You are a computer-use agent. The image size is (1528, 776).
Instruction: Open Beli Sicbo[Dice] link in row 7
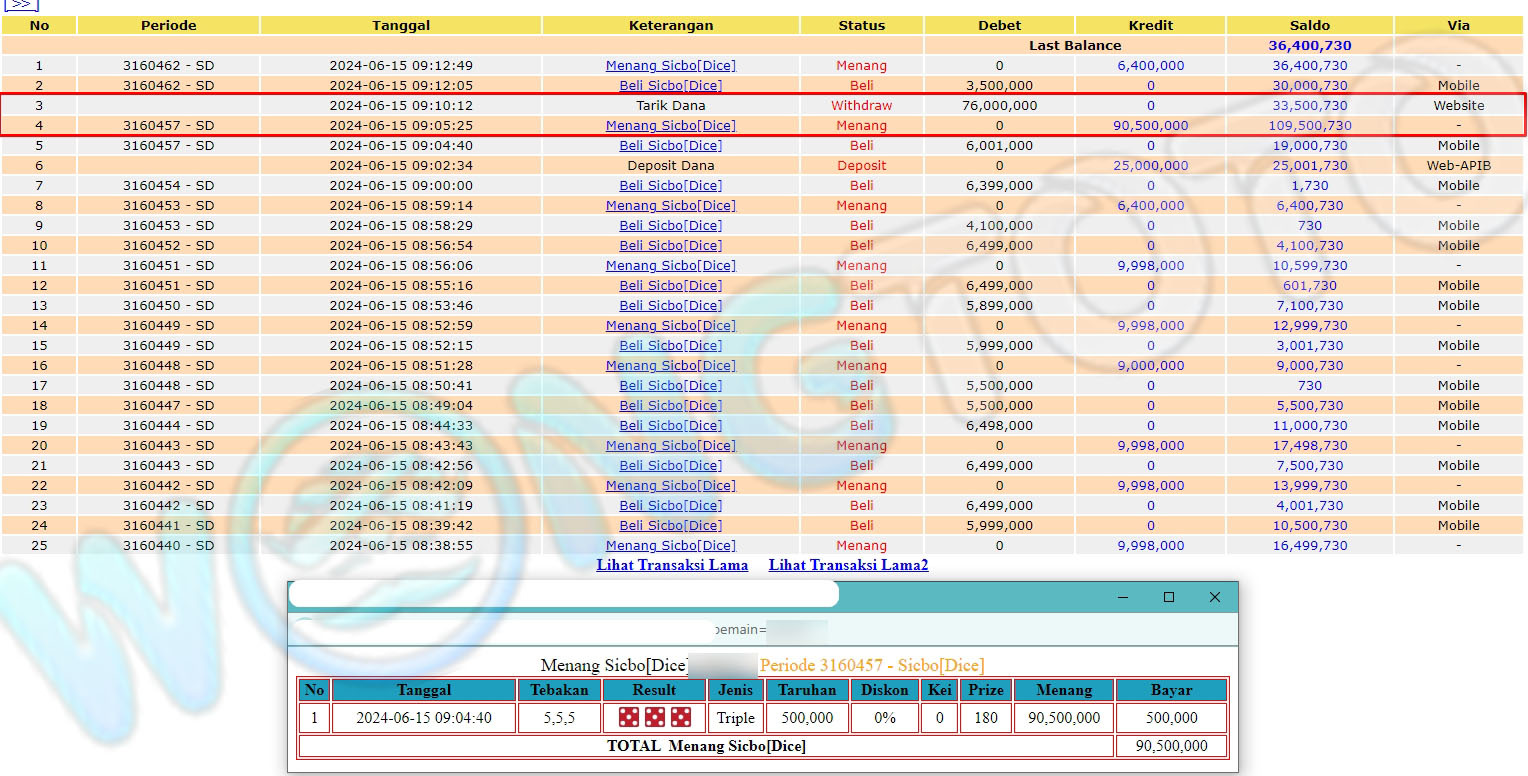pyautogui.click(x=670, y=186)
